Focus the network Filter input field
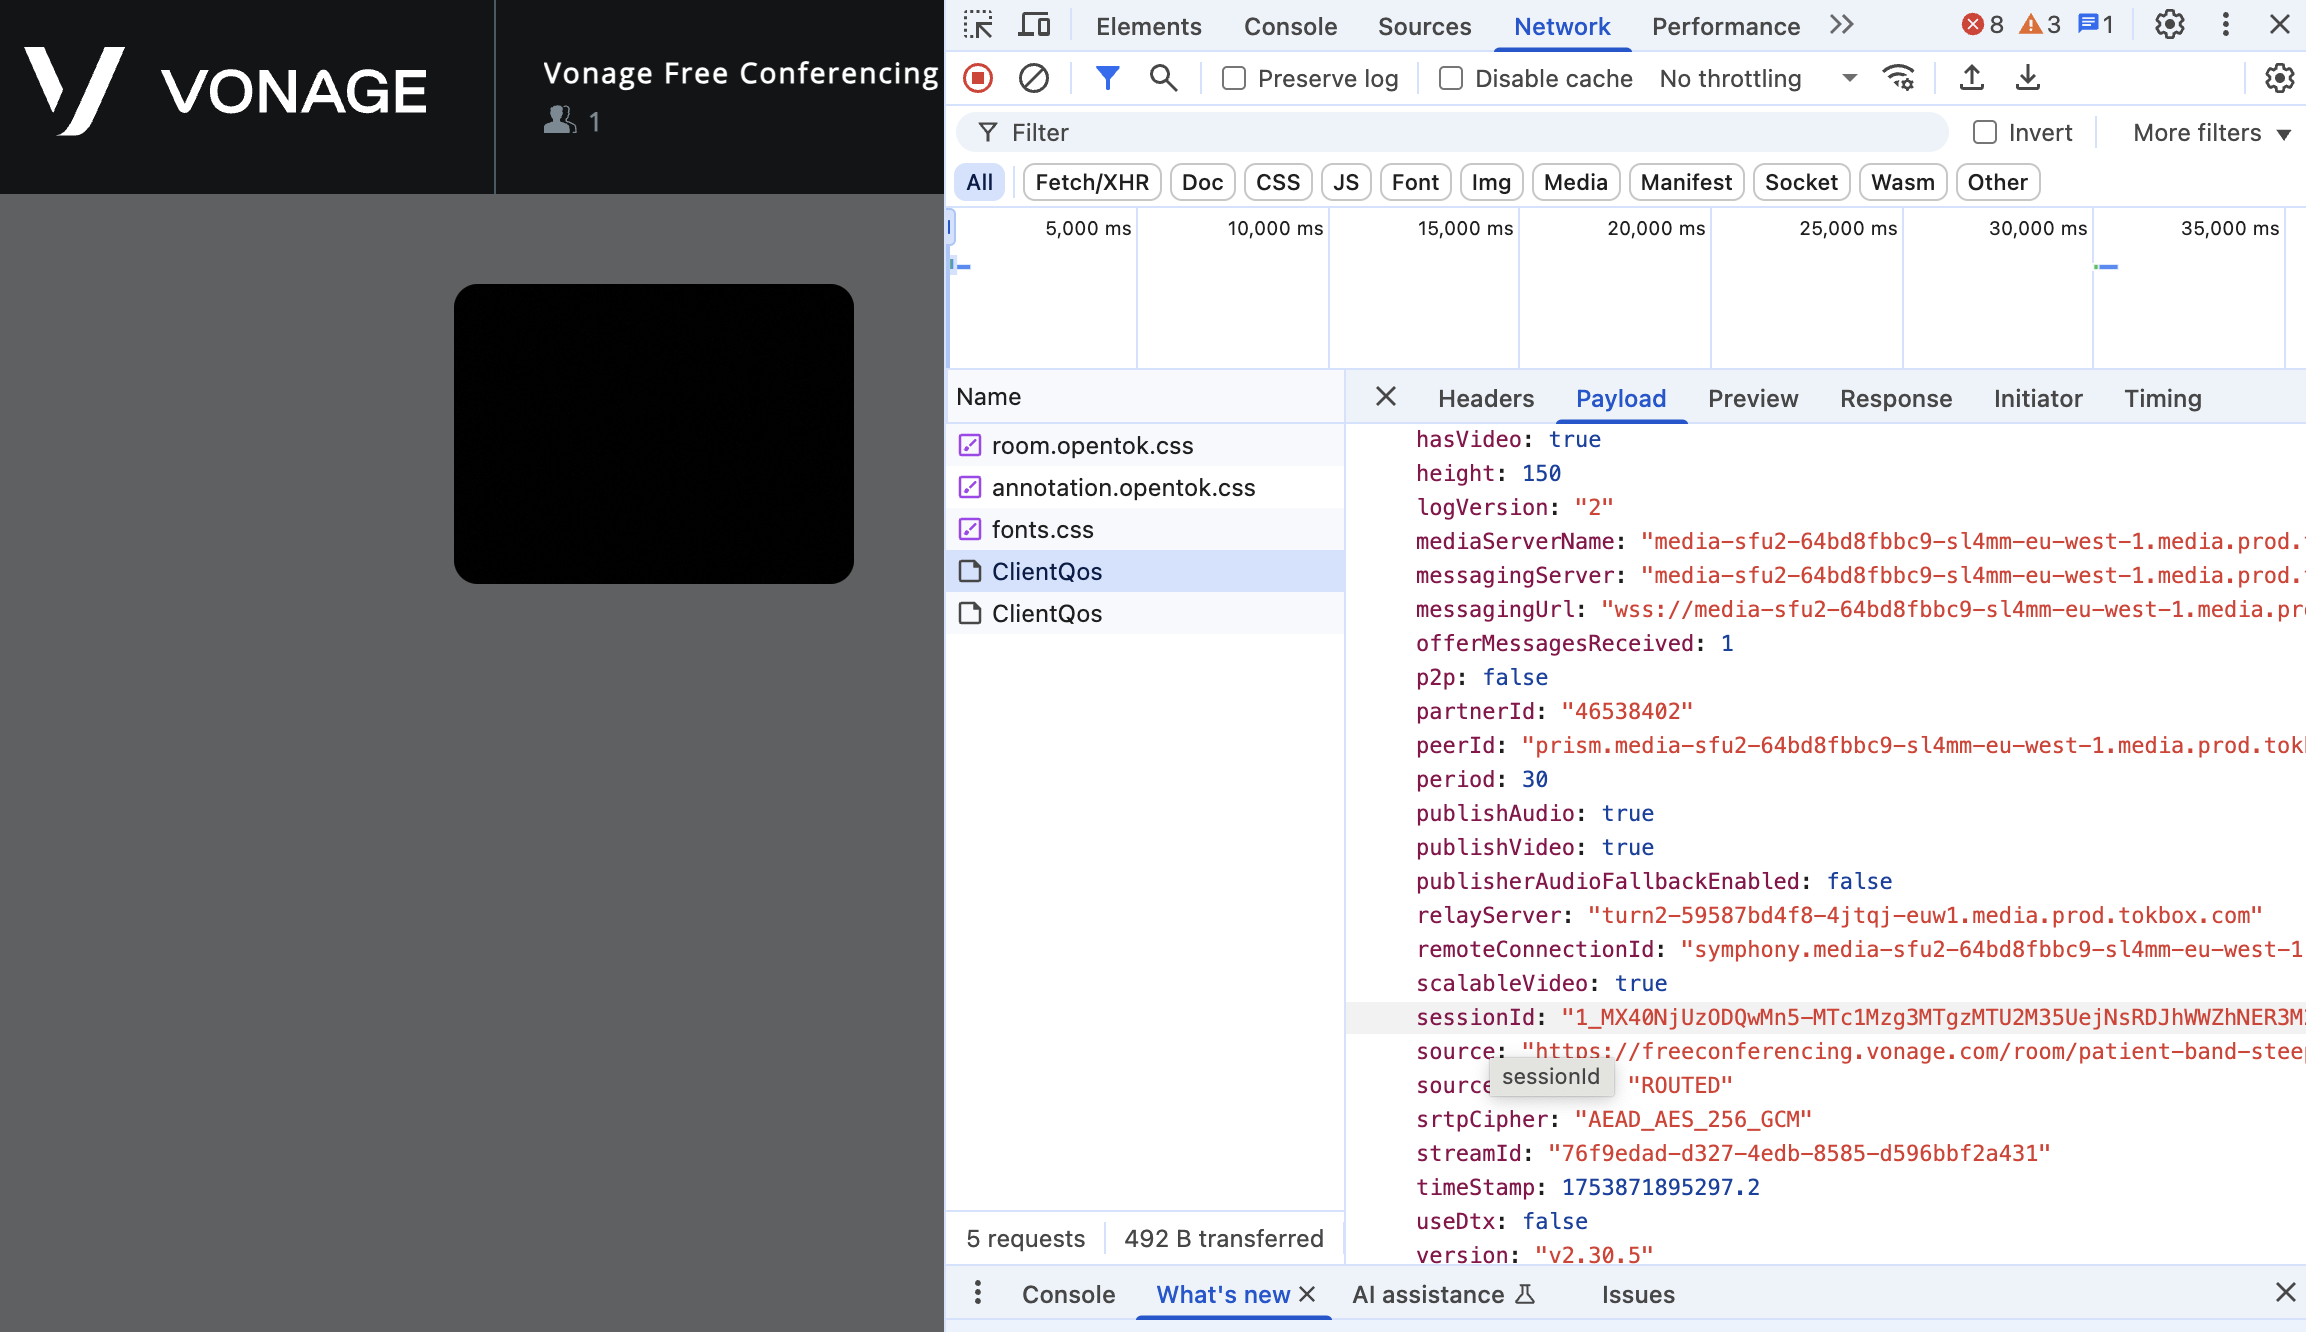This screenshot has height=1332, width=2306. point(1452,132)
